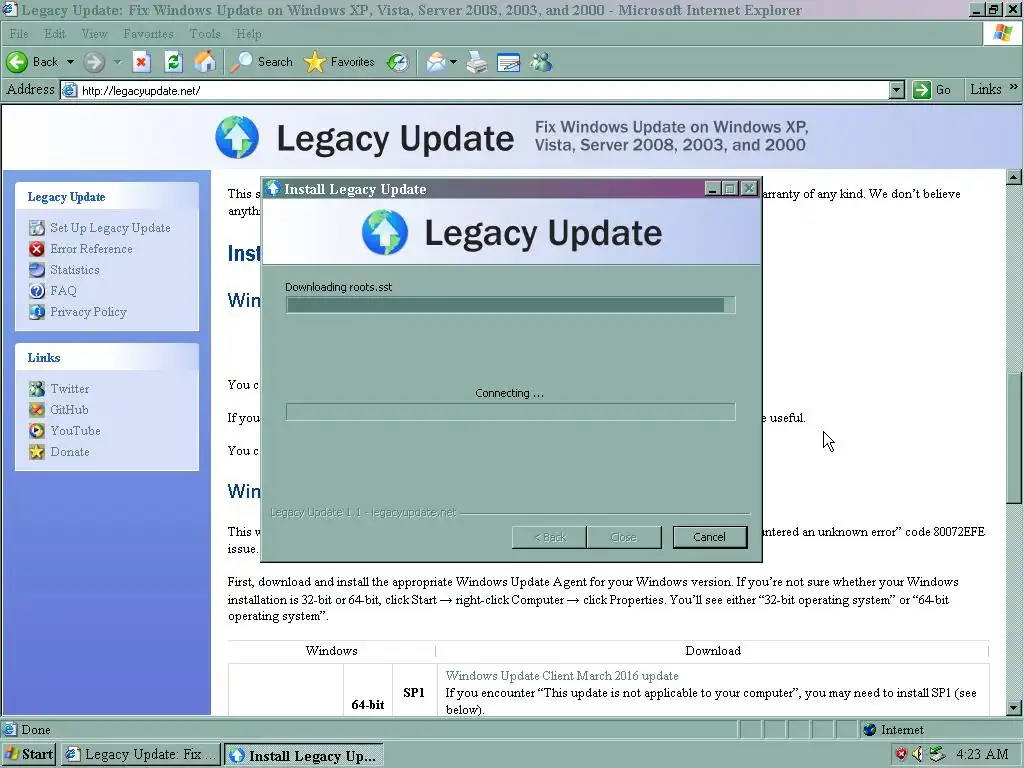Open the Mail button dropdown arrow

pos(453,62)
